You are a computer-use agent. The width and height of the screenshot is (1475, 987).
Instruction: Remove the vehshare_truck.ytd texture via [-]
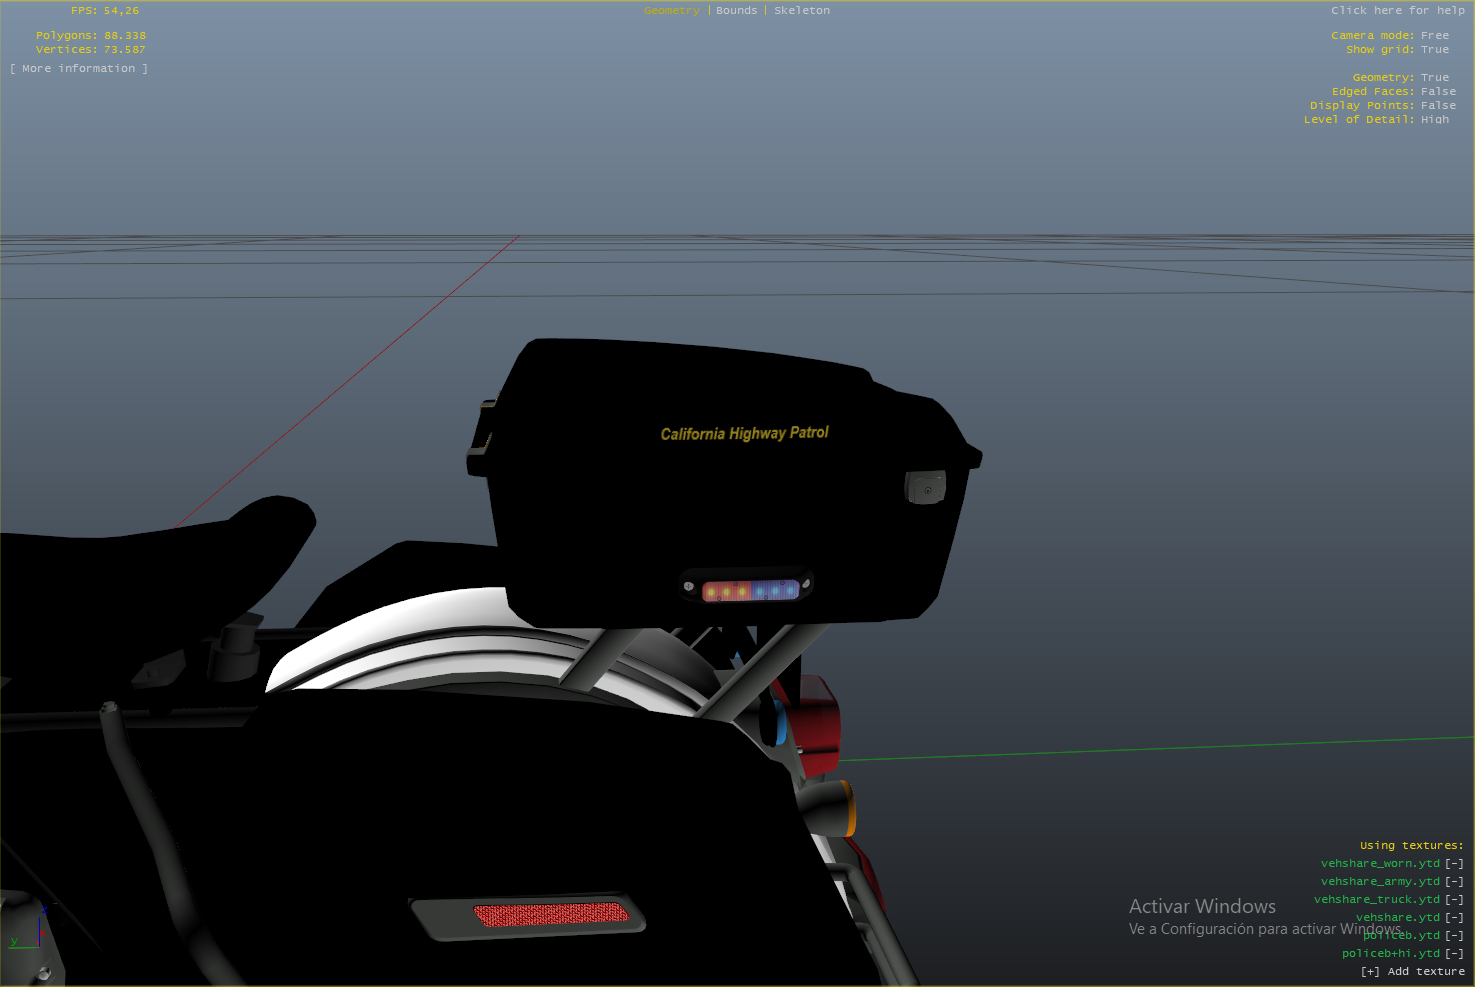pos(1454,900)
